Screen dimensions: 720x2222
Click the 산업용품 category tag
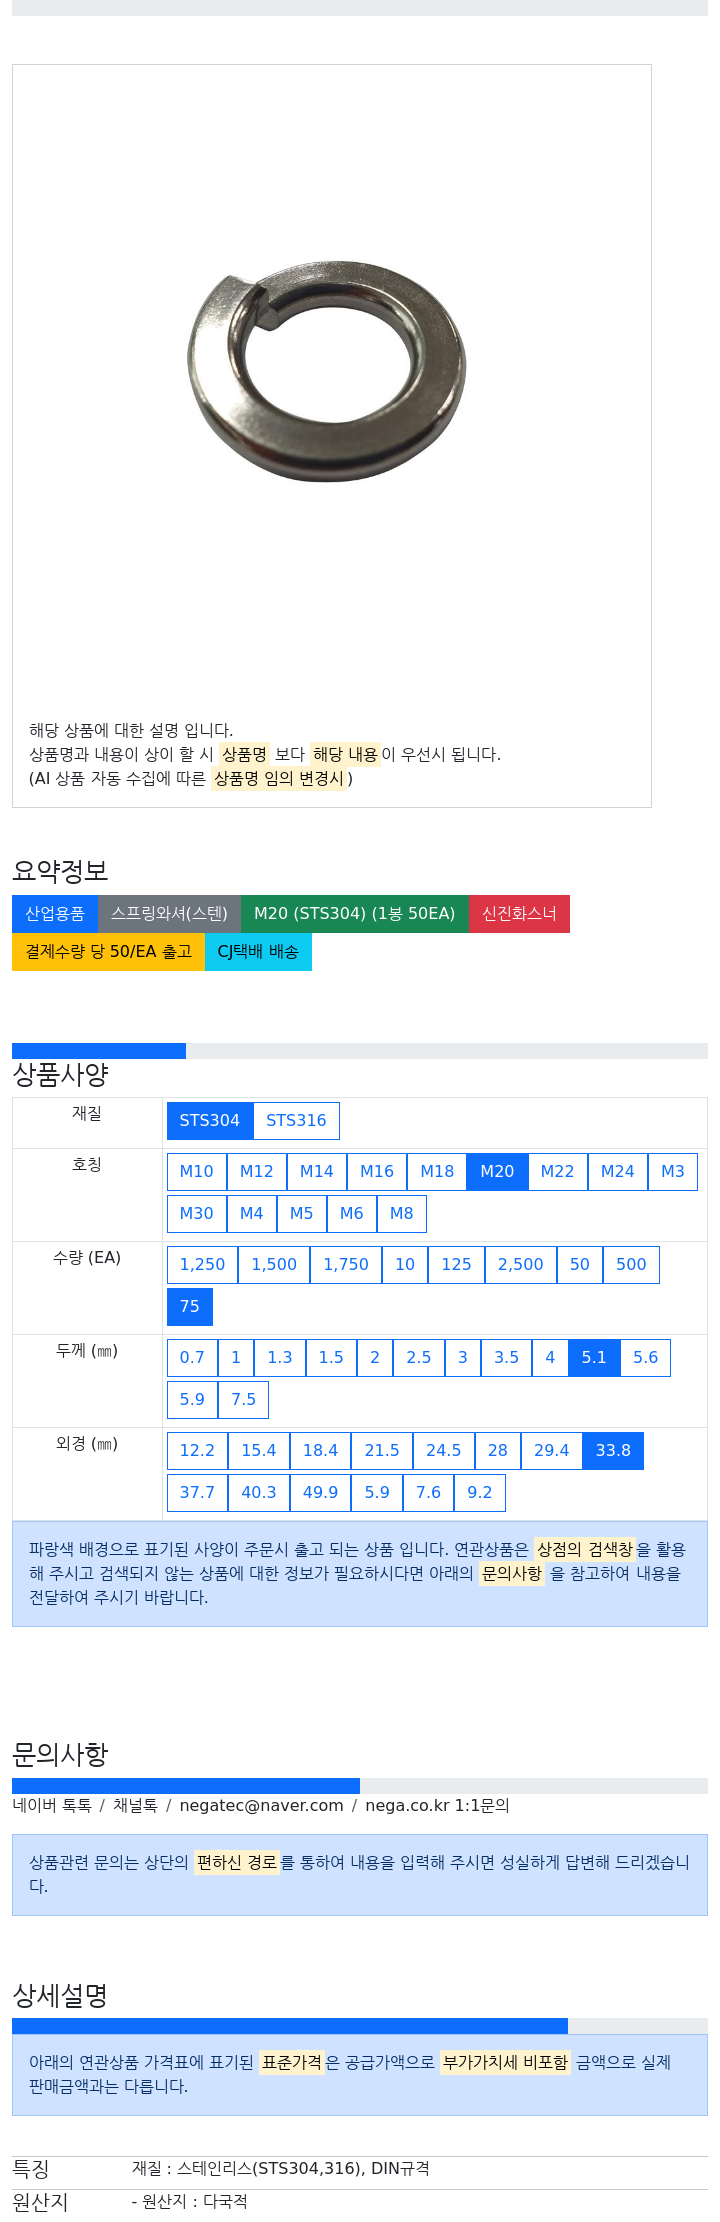click(x=55, y=914)
